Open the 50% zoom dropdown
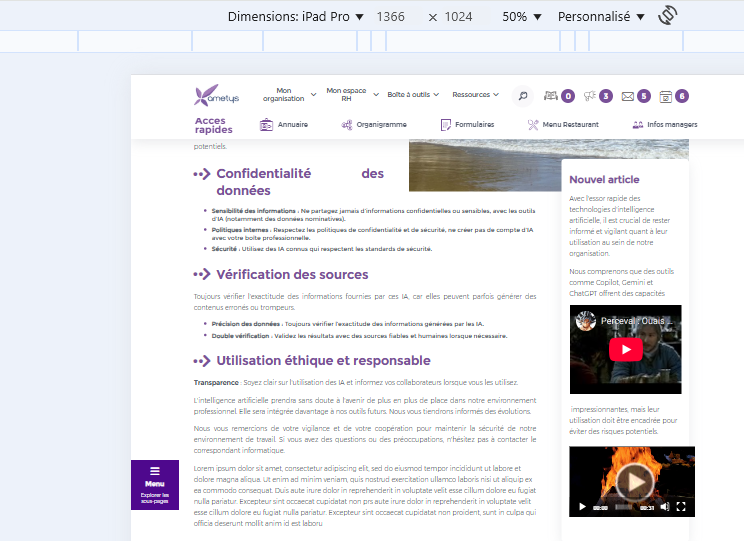Image resolution: width=744 pixels, height=541 pixels. pyautogui.click(x=521, y=17)
